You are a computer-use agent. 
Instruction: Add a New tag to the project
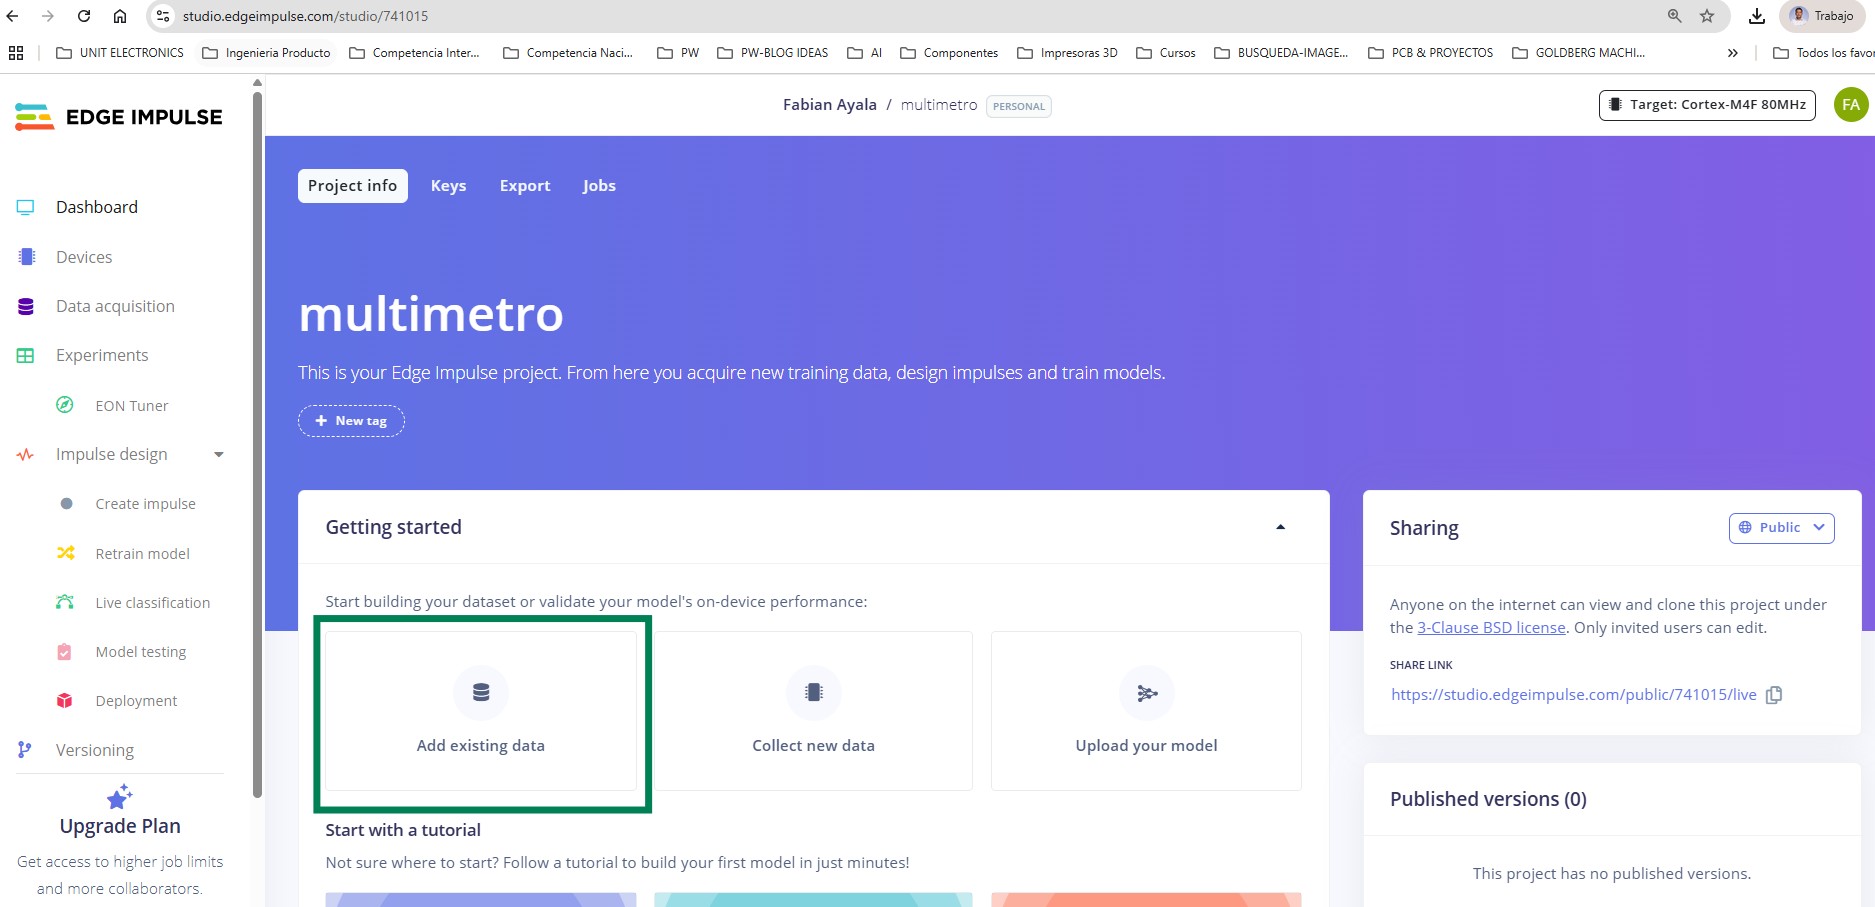(351, 421)
